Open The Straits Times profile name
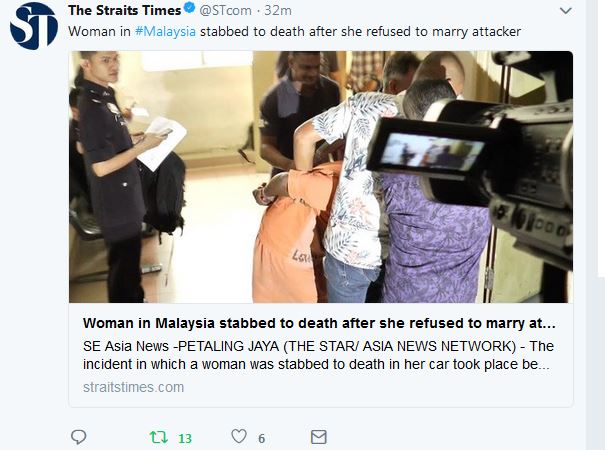The height and width of the screenshot is (450, 605). [x=125, y=10]
